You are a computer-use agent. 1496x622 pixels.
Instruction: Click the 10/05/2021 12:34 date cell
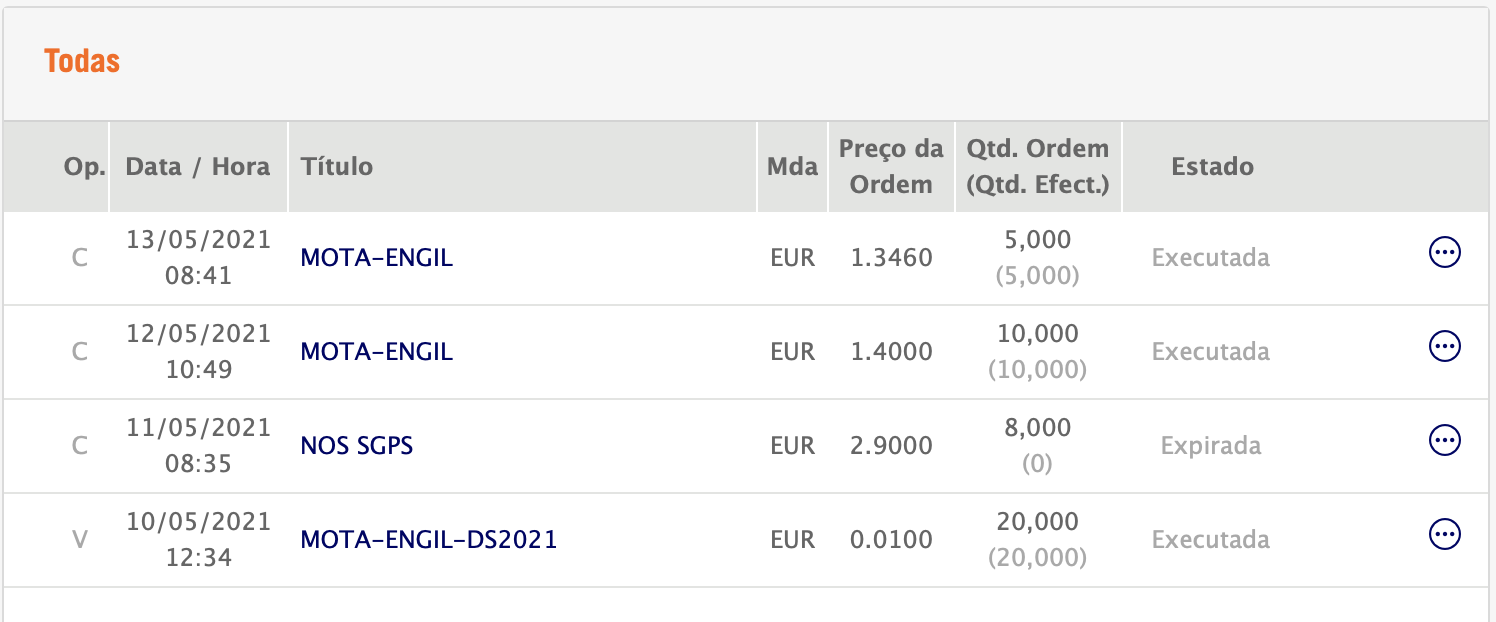point(199,540)
